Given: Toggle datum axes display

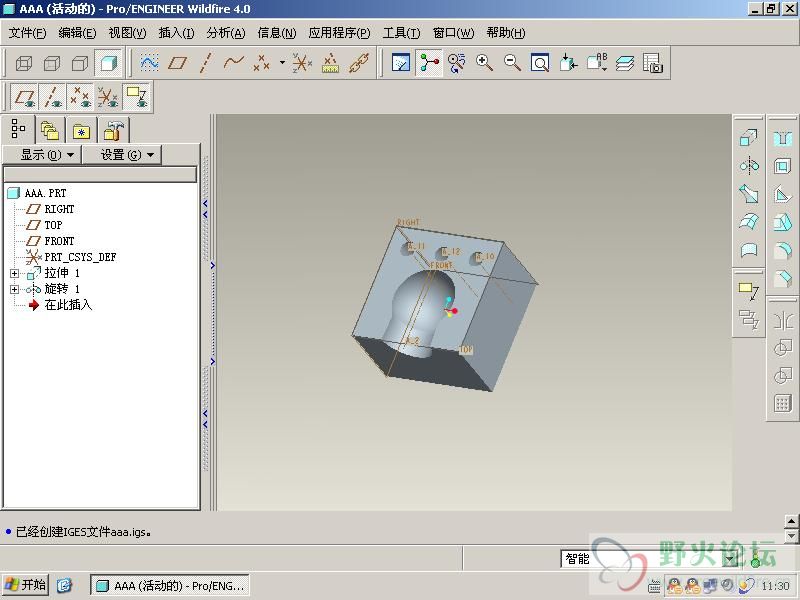Looking at the screenshot, I should coord(52,96).
